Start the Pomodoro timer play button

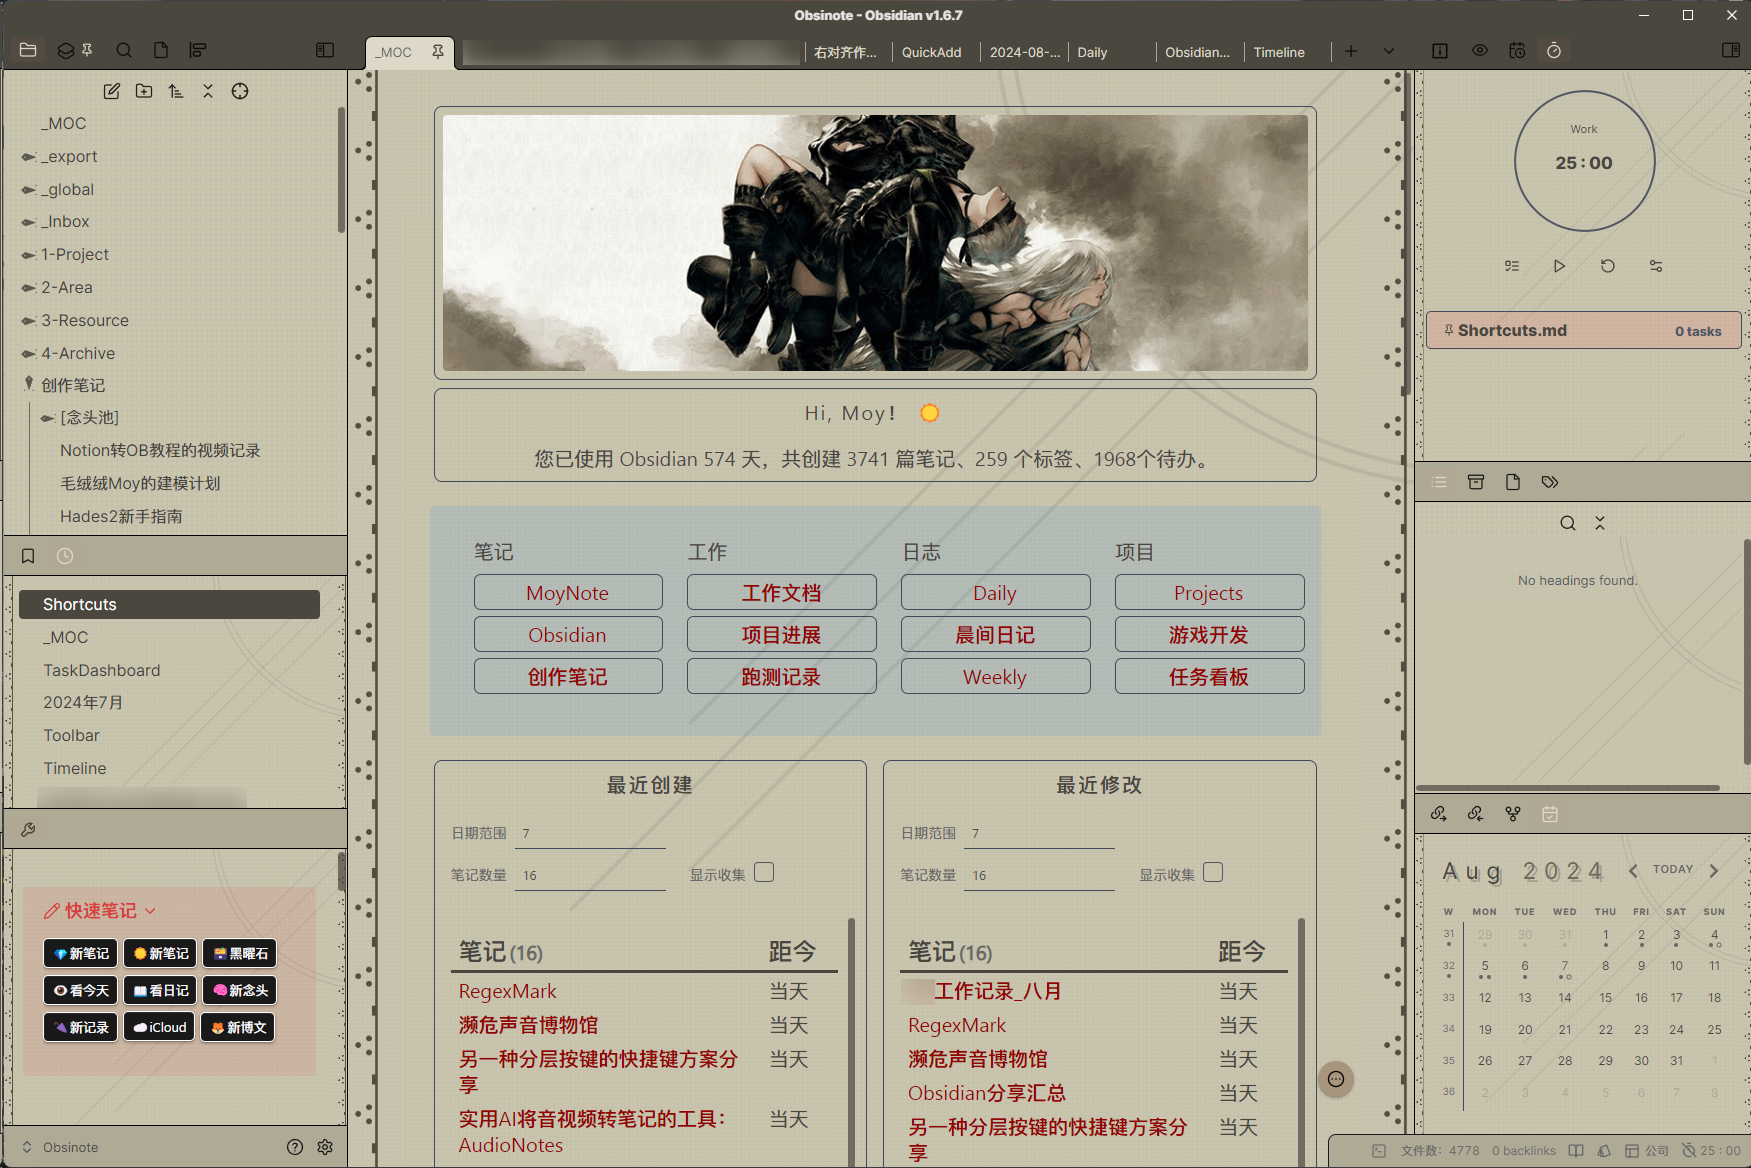click(1559, 266)
